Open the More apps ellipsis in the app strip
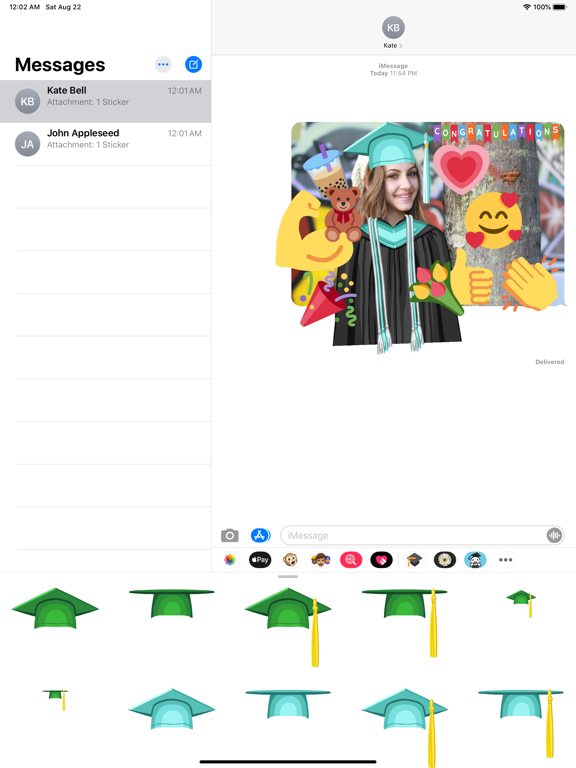The height and width of the screenshot is (768, 576). pos(505,560)
